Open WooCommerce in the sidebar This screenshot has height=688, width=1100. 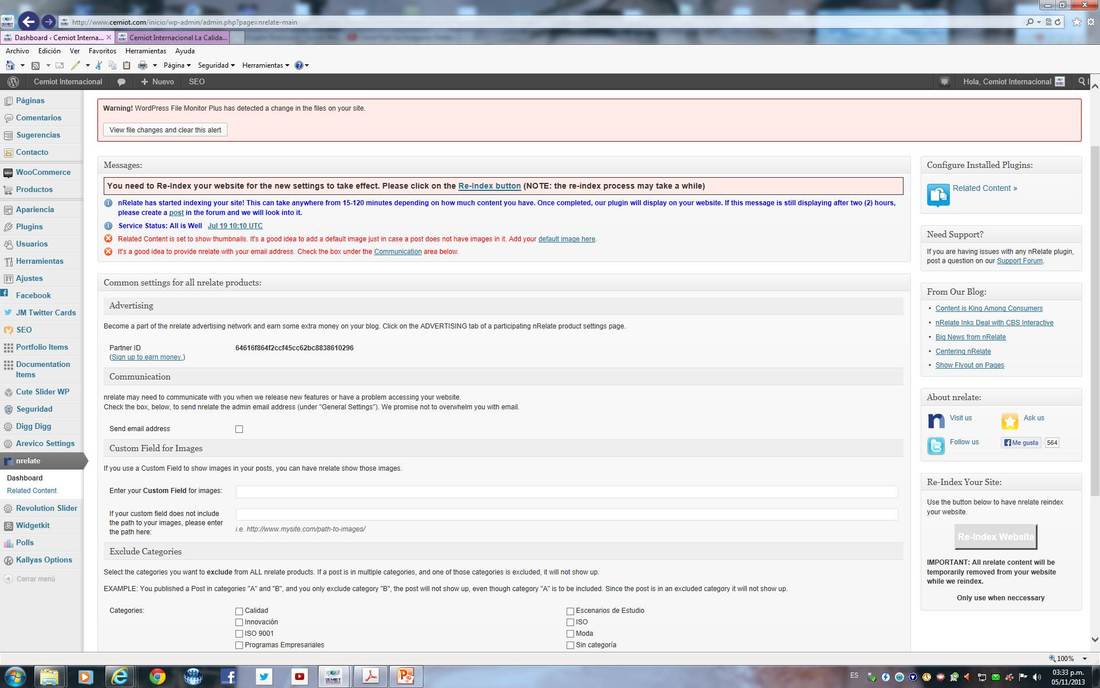coord(43,172)
